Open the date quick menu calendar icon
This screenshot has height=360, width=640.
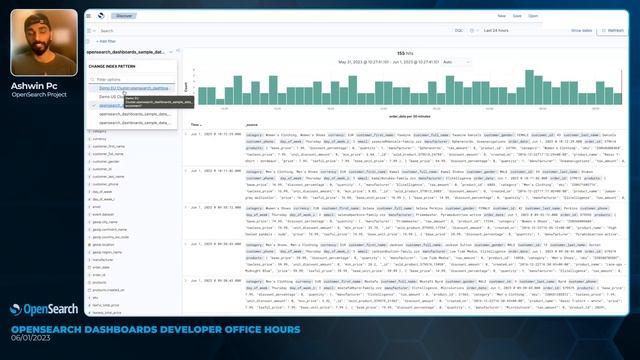473,31
